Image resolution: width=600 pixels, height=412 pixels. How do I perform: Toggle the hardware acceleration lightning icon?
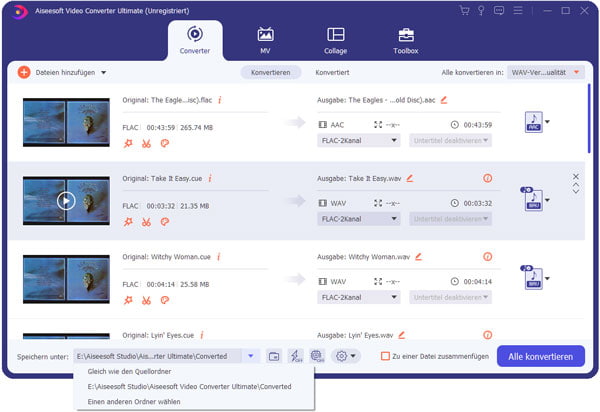click(295, 356)
